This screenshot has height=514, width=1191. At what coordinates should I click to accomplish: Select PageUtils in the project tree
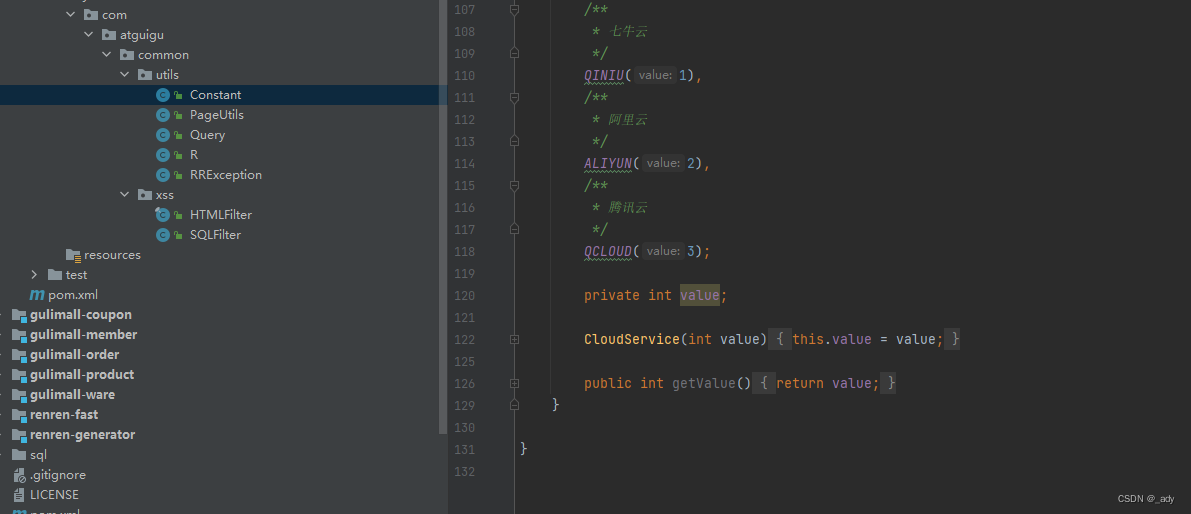(x=216, y=115)
